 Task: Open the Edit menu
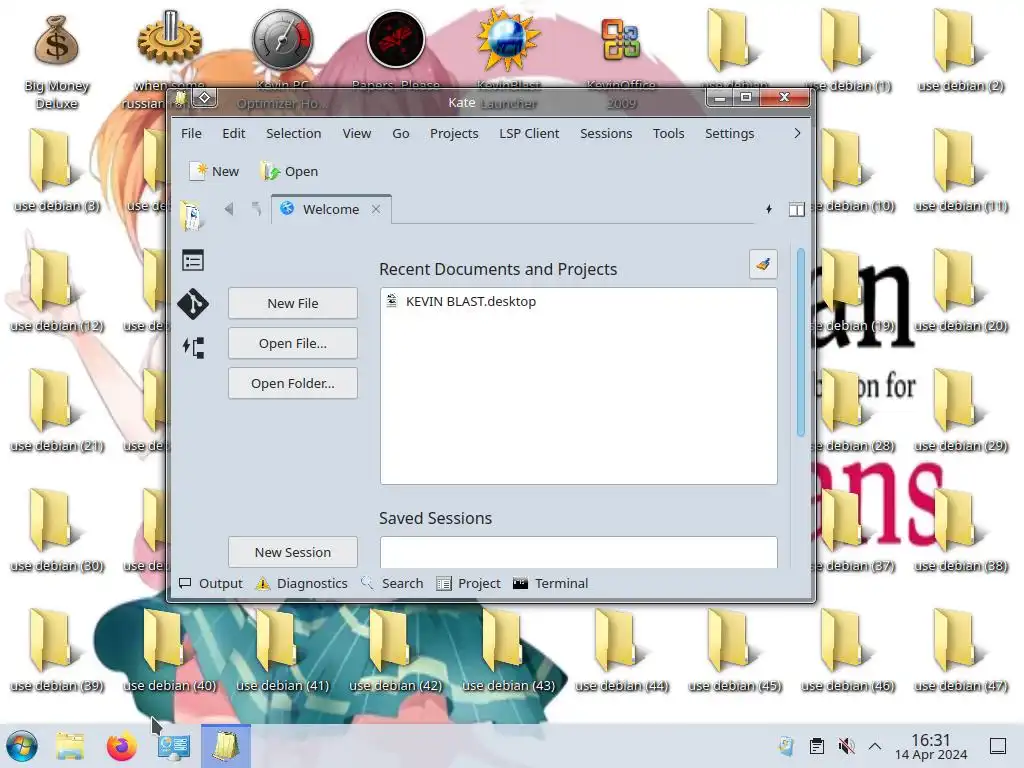pyautogui.click(x=234, y=133)
